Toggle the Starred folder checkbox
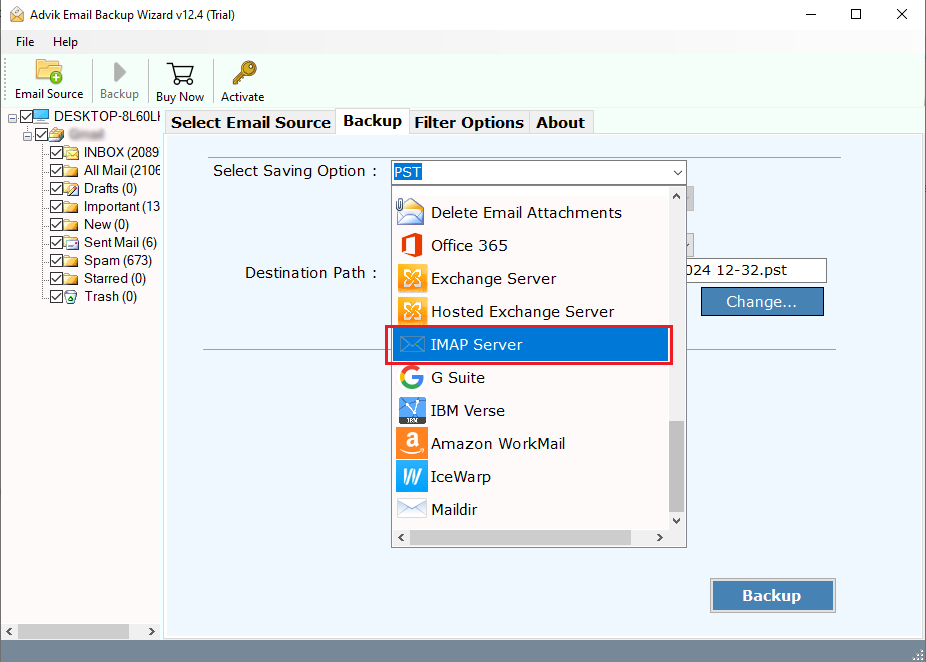926x662 pixels. (x=57, y=279)
